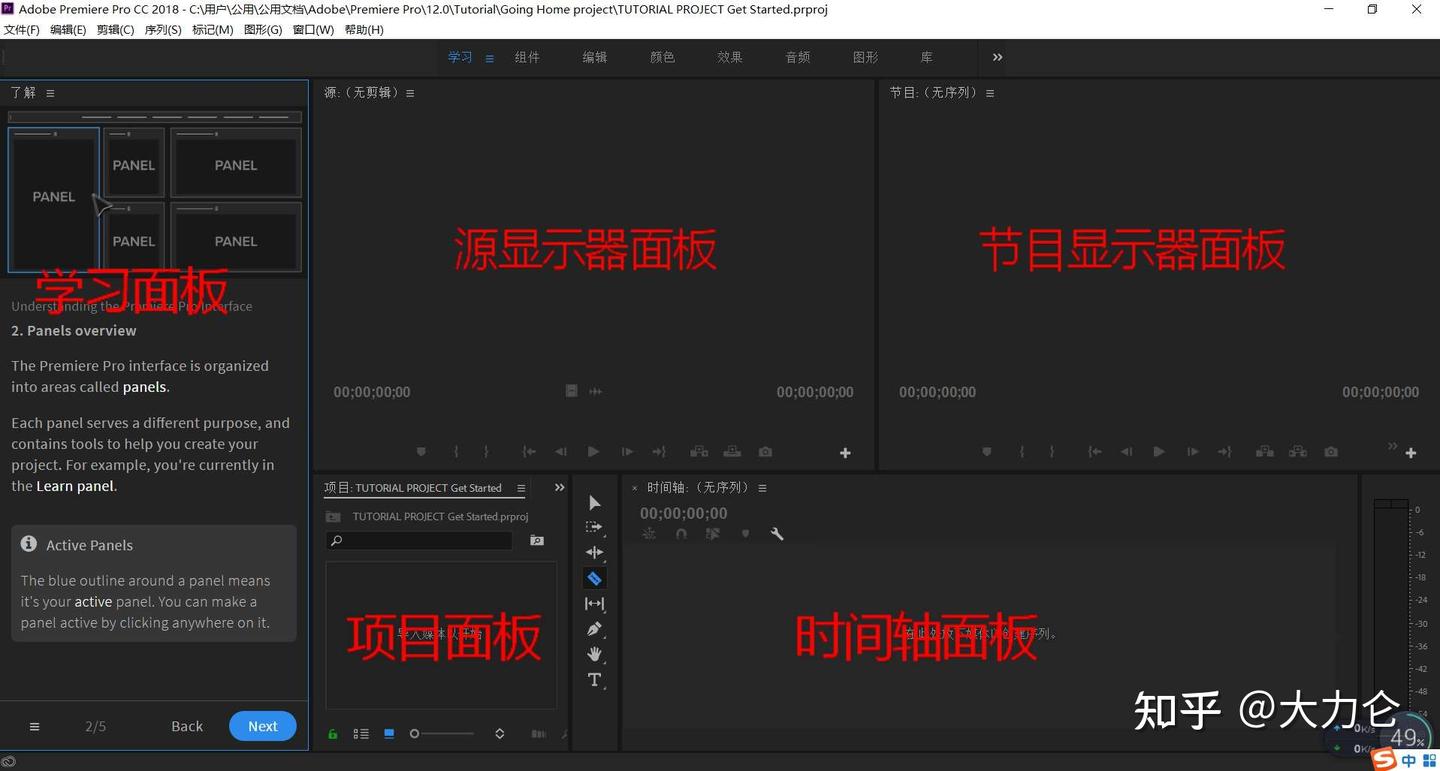The image size is (1440, 771).
Task: Select the Track Select Forward tool
Action: pyautogui.click(x=594, y=527)
